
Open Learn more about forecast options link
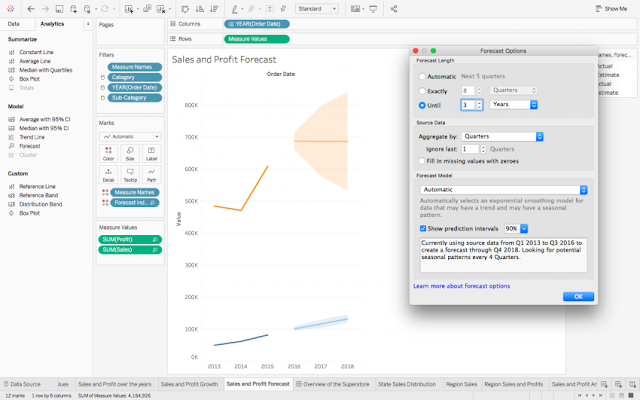coord(462,286)
